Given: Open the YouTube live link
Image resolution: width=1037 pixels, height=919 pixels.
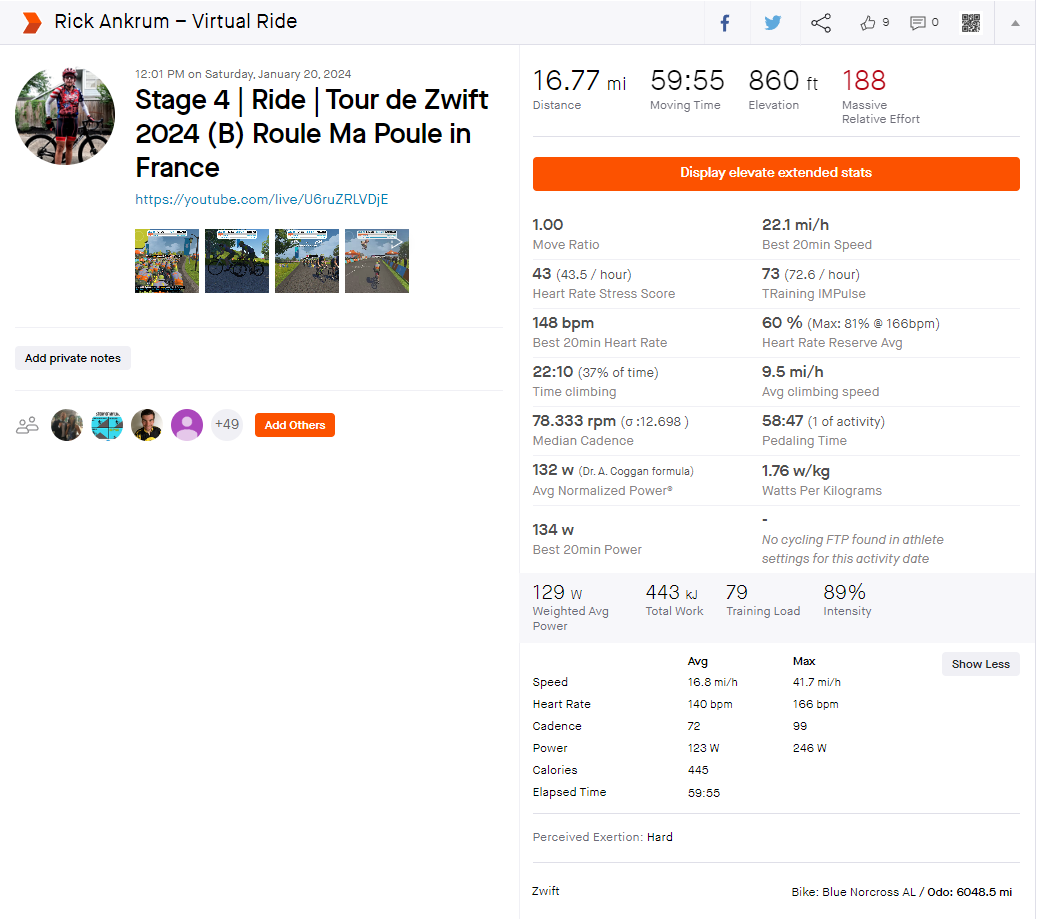Looking at the screenshot, I should [x=261, y=199].
